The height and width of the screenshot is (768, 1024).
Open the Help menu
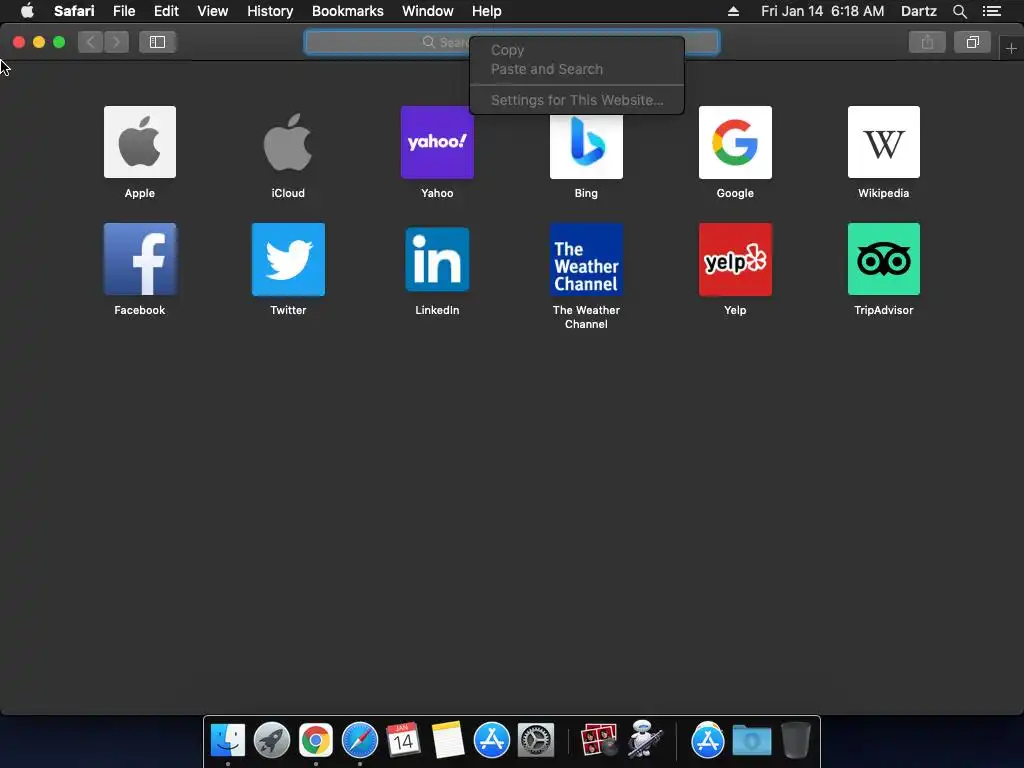tap(487, 11)
